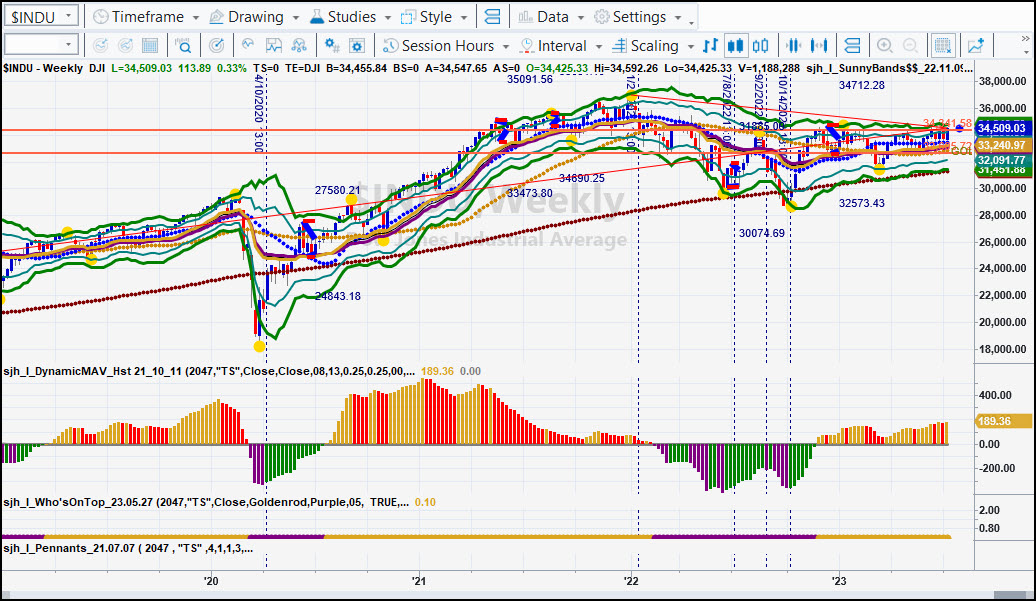
Task: Click the second clock-chart replay icon
Action: pyautogui.click(x=126, y=46)
